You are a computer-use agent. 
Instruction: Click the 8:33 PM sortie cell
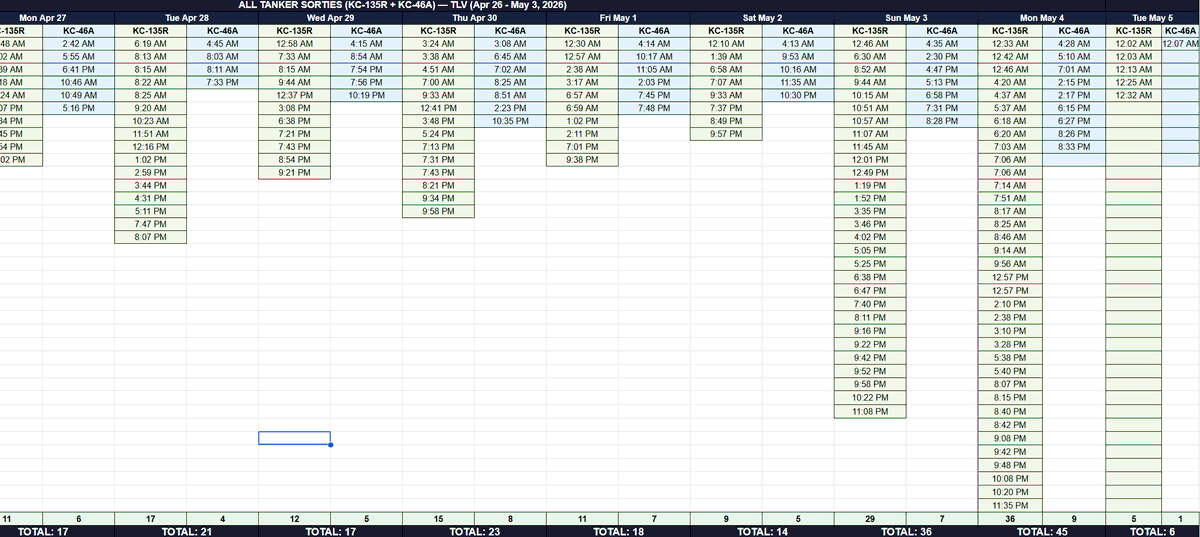[x=1074, y=147]
